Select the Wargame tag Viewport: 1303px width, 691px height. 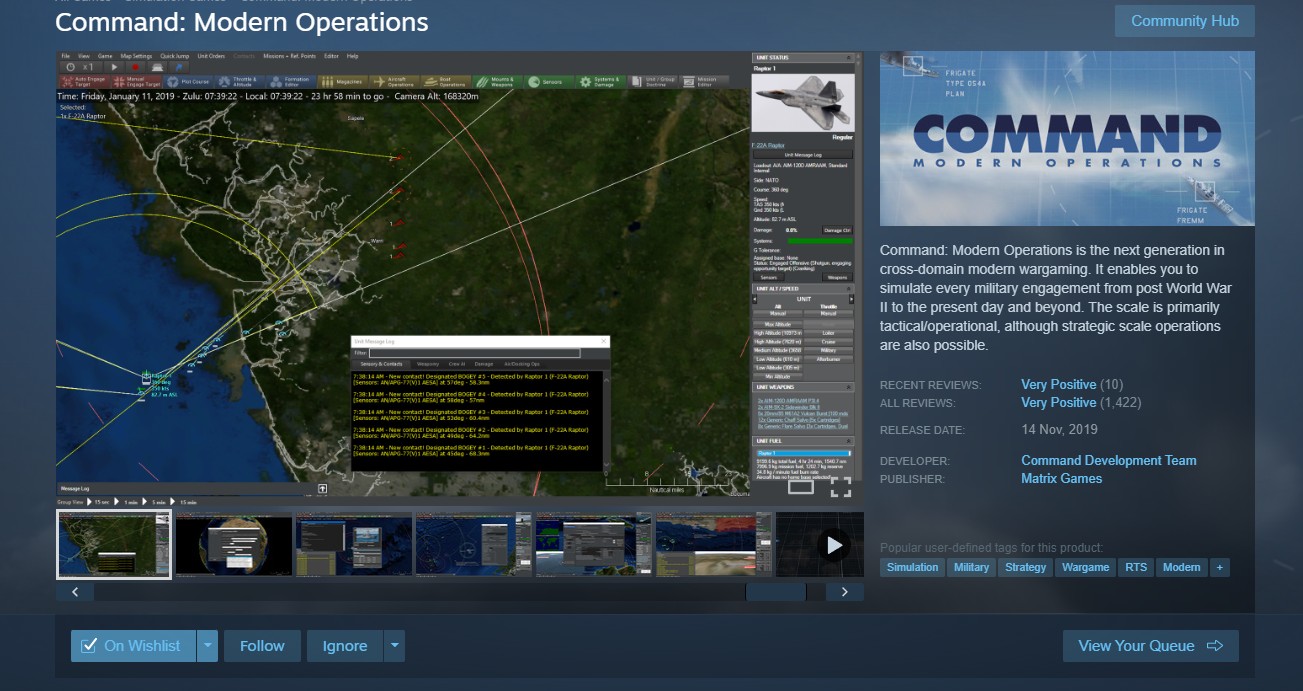1085,567
